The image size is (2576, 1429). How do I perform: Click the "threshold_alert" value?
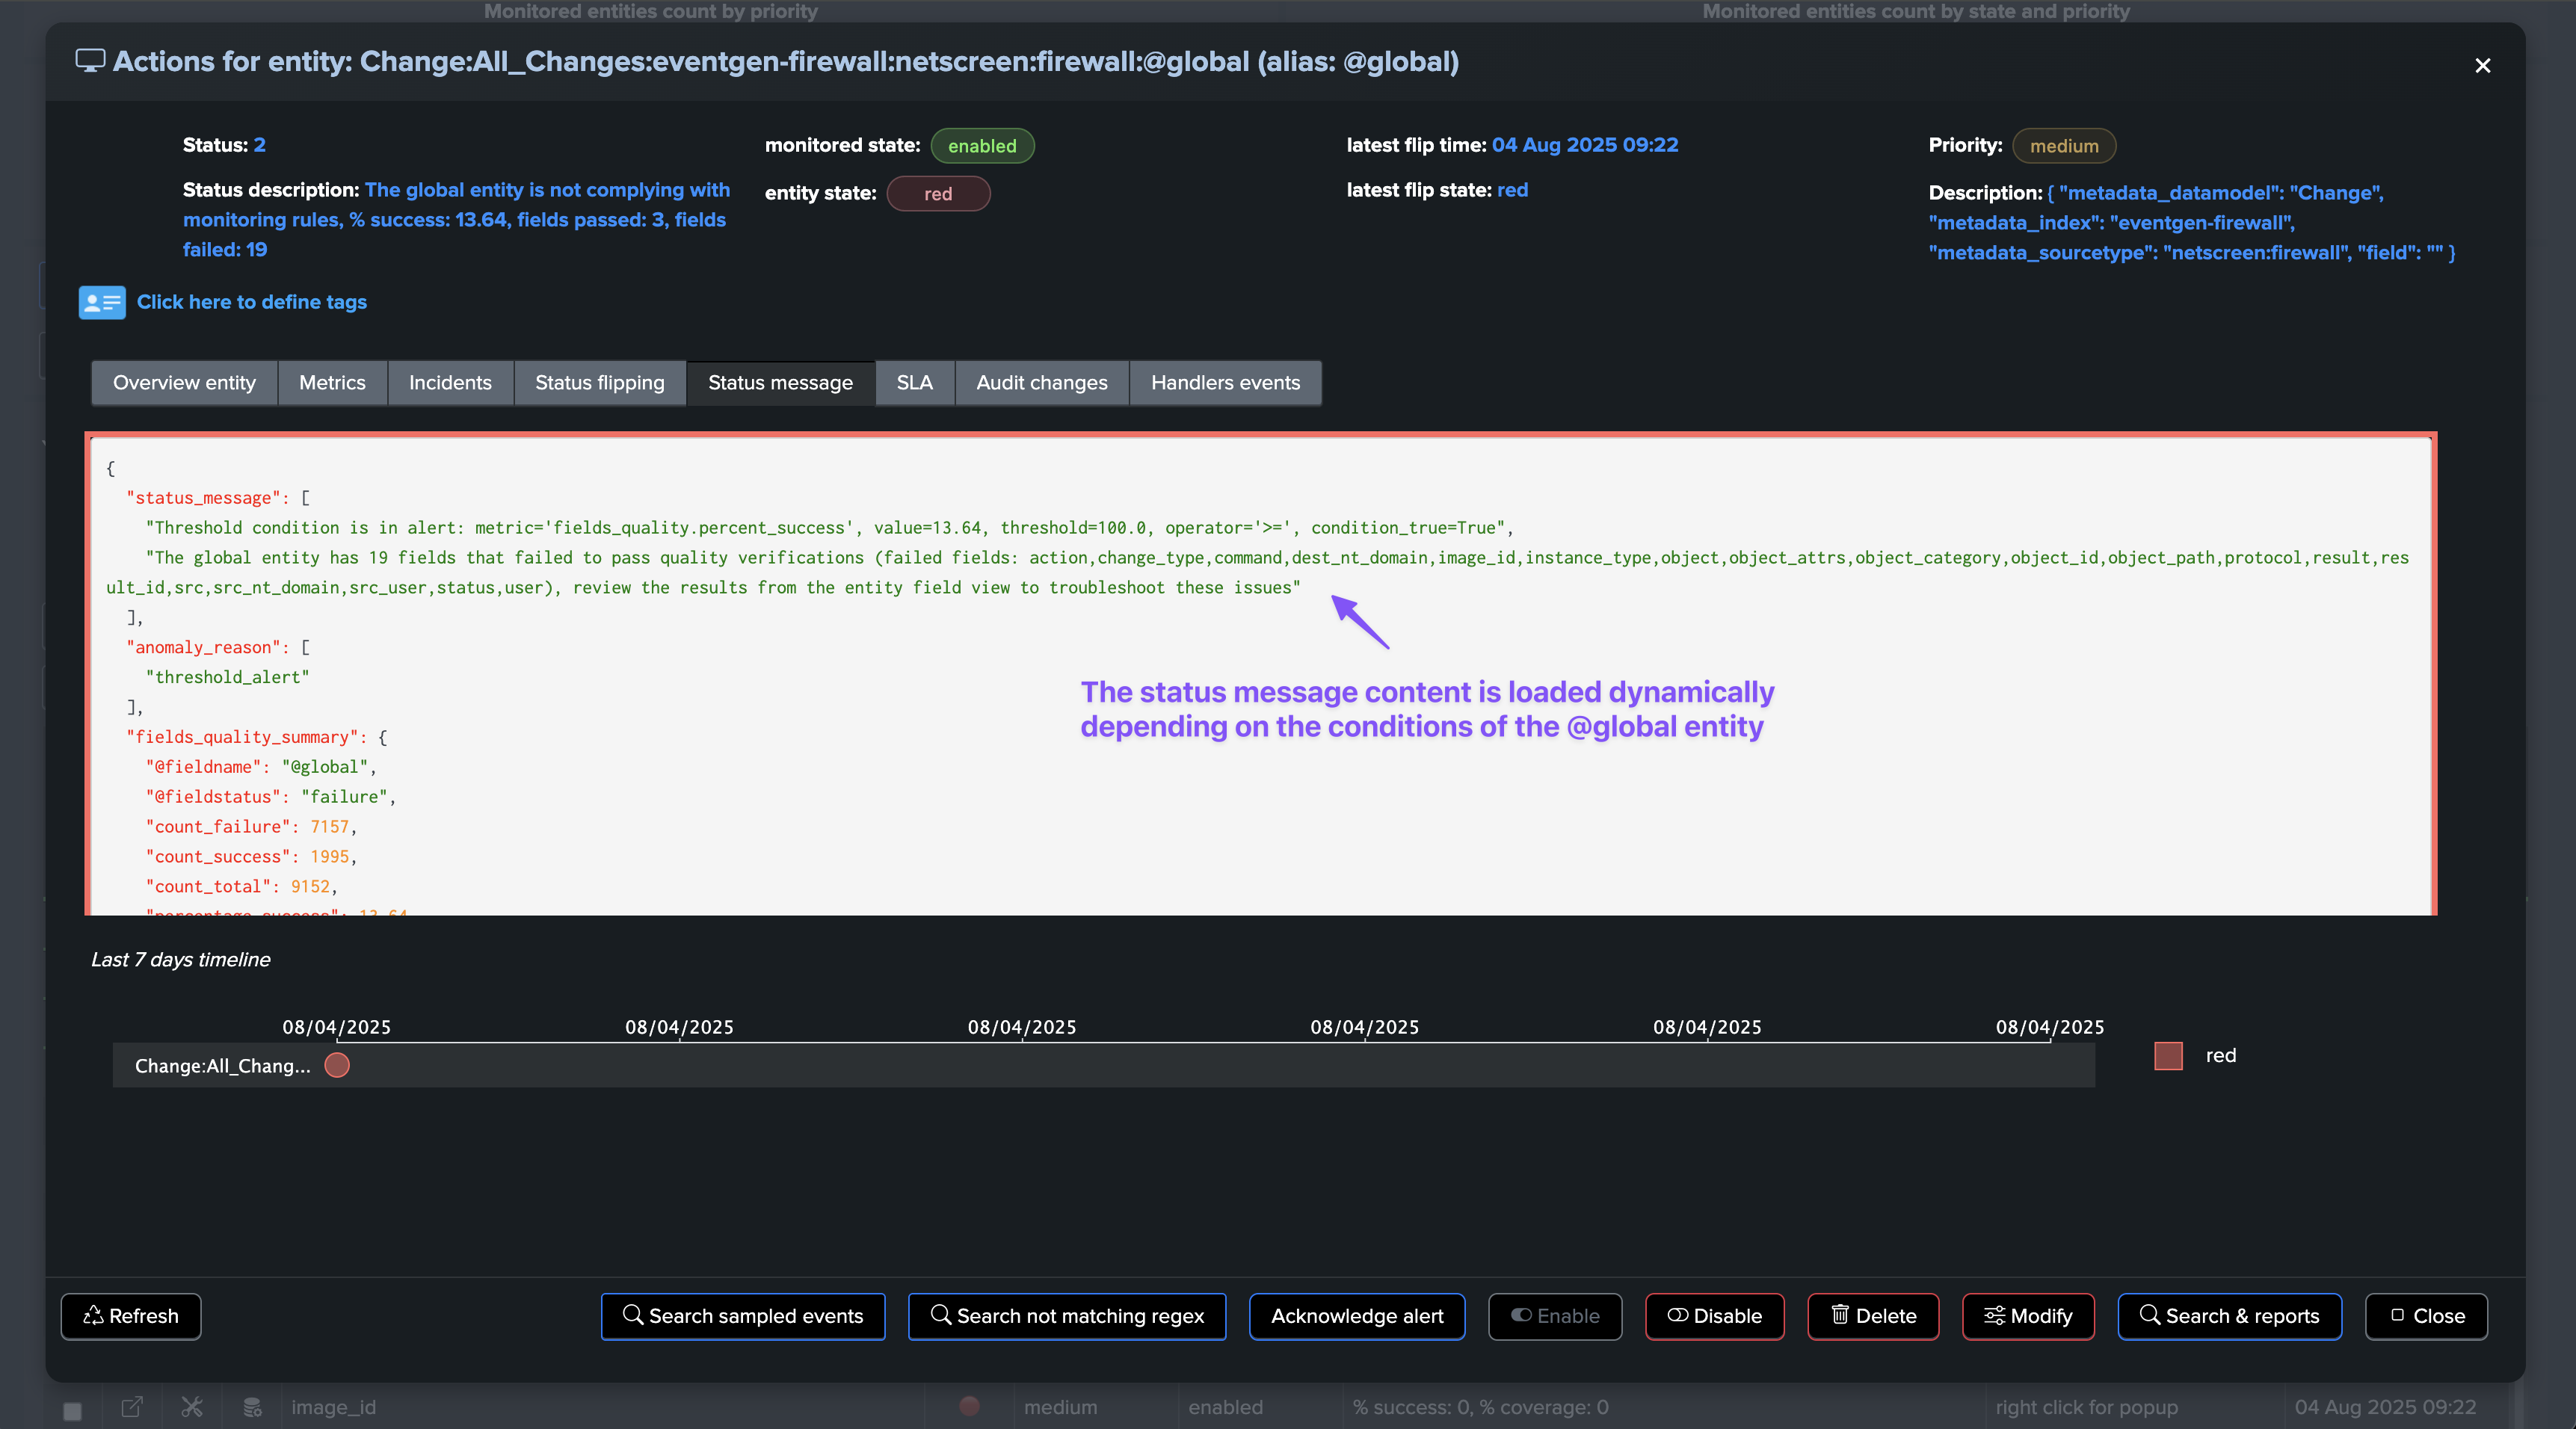228,677
